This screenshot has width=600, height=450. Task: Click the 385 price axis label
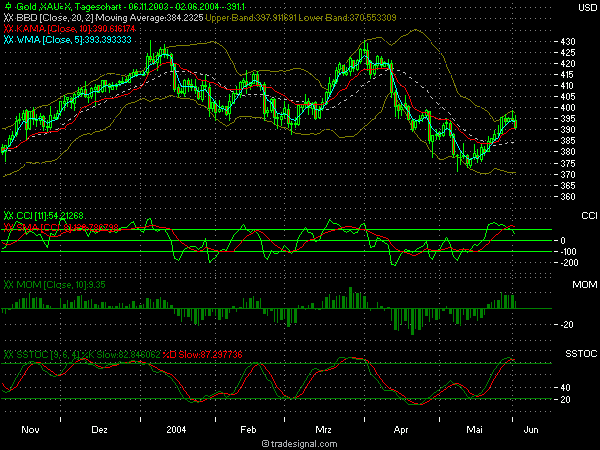(x=568, y=141)
